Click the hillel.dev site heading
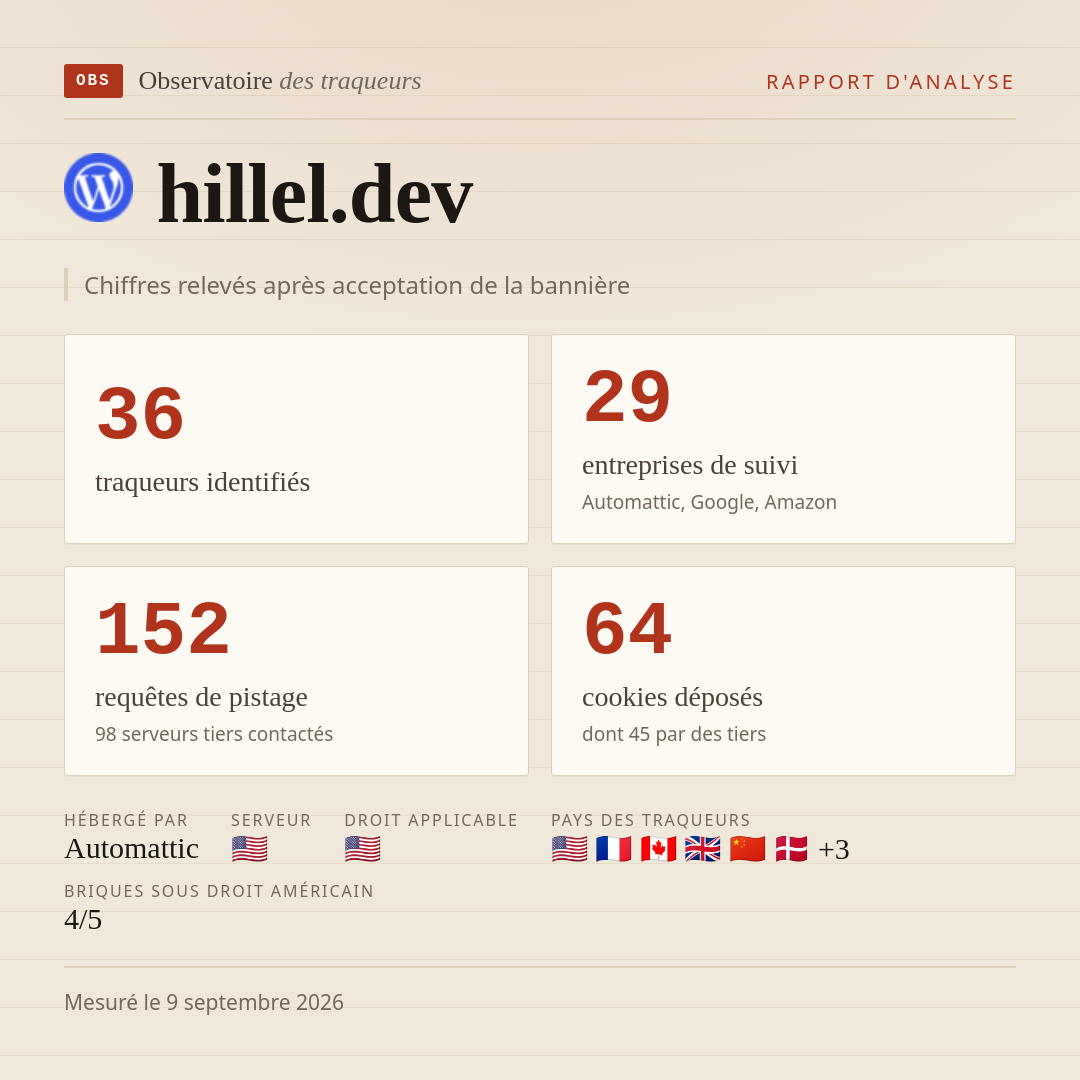The height and width of the screenshot is (1080, 1080). click(315, 194)
